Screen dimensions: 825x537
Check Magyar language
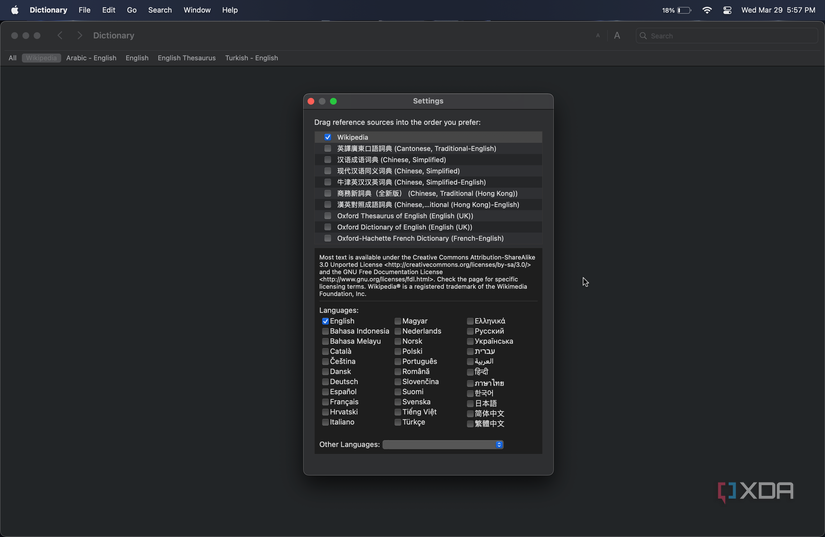click(x=398, y=321)
